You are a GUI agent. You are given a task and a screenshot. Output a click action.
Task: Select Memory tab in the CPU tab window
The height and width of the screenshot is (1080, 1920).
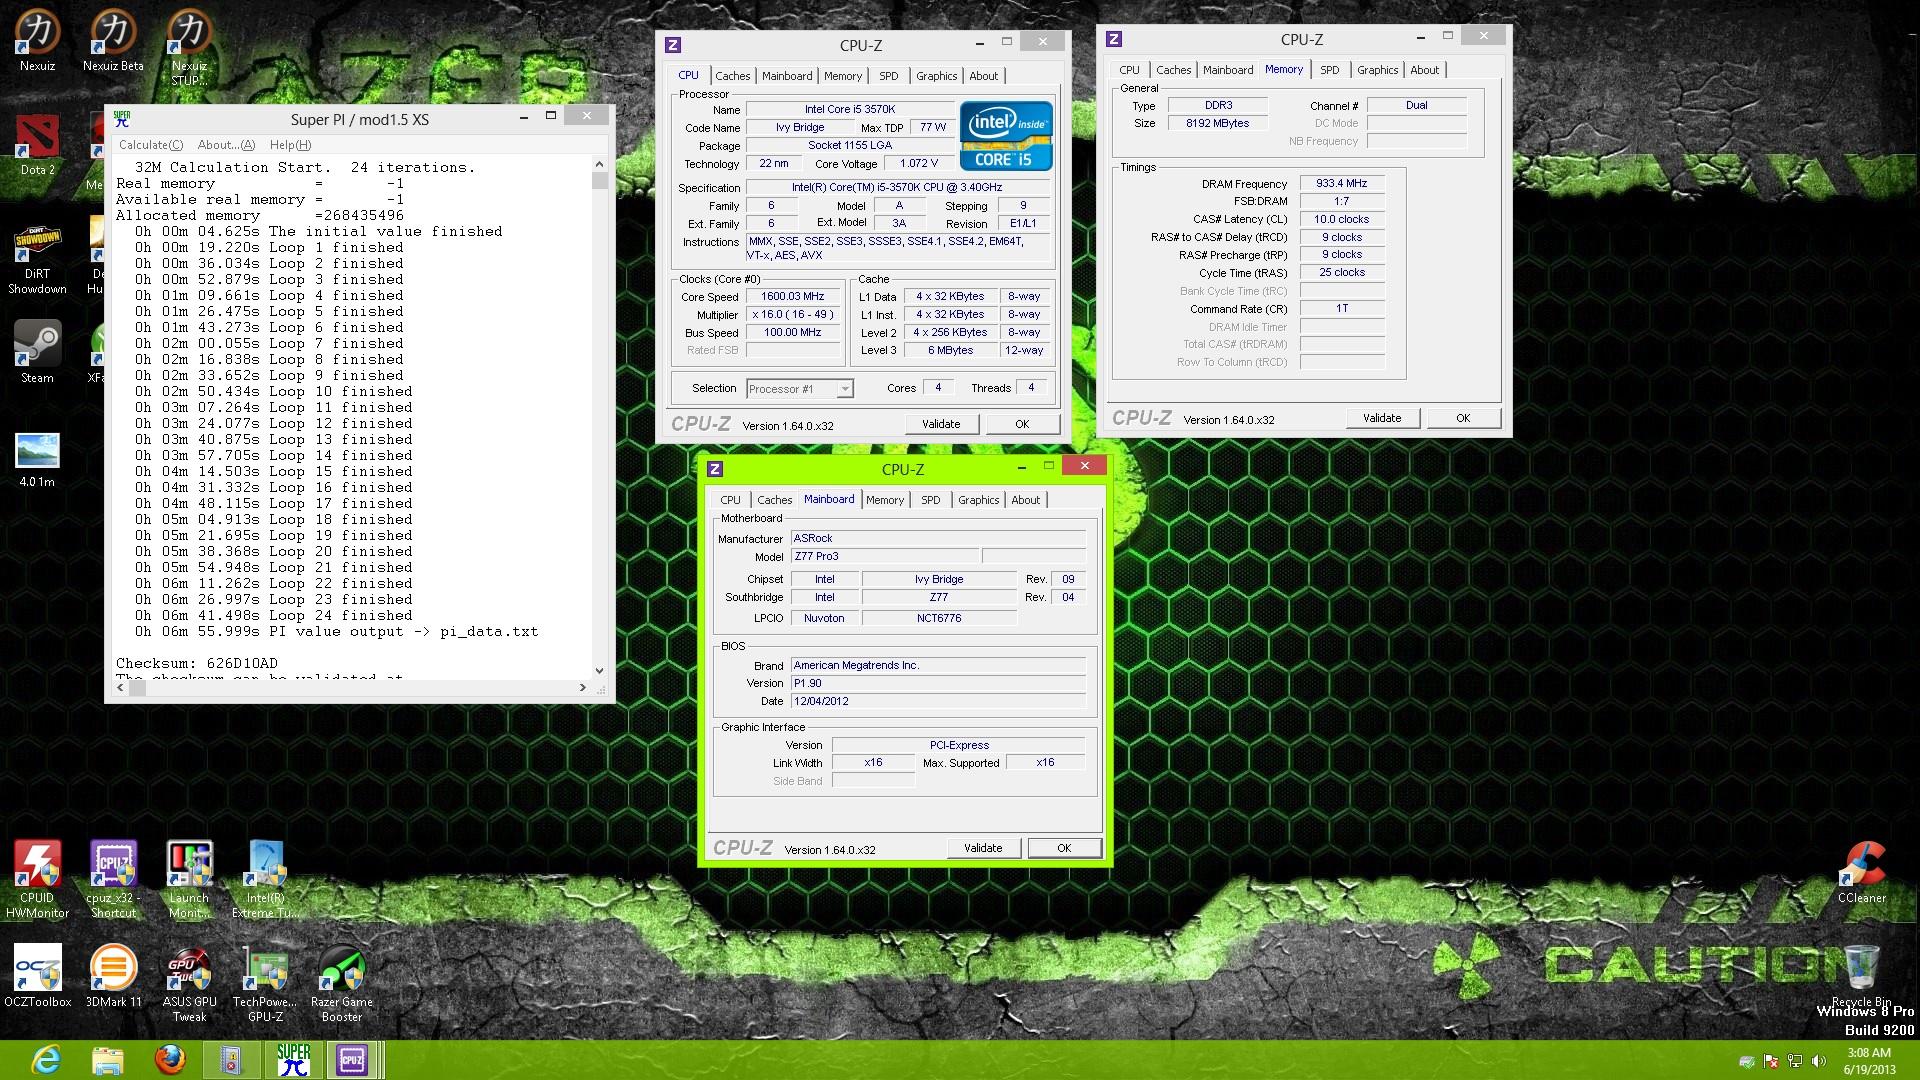[x=843, y=76]
